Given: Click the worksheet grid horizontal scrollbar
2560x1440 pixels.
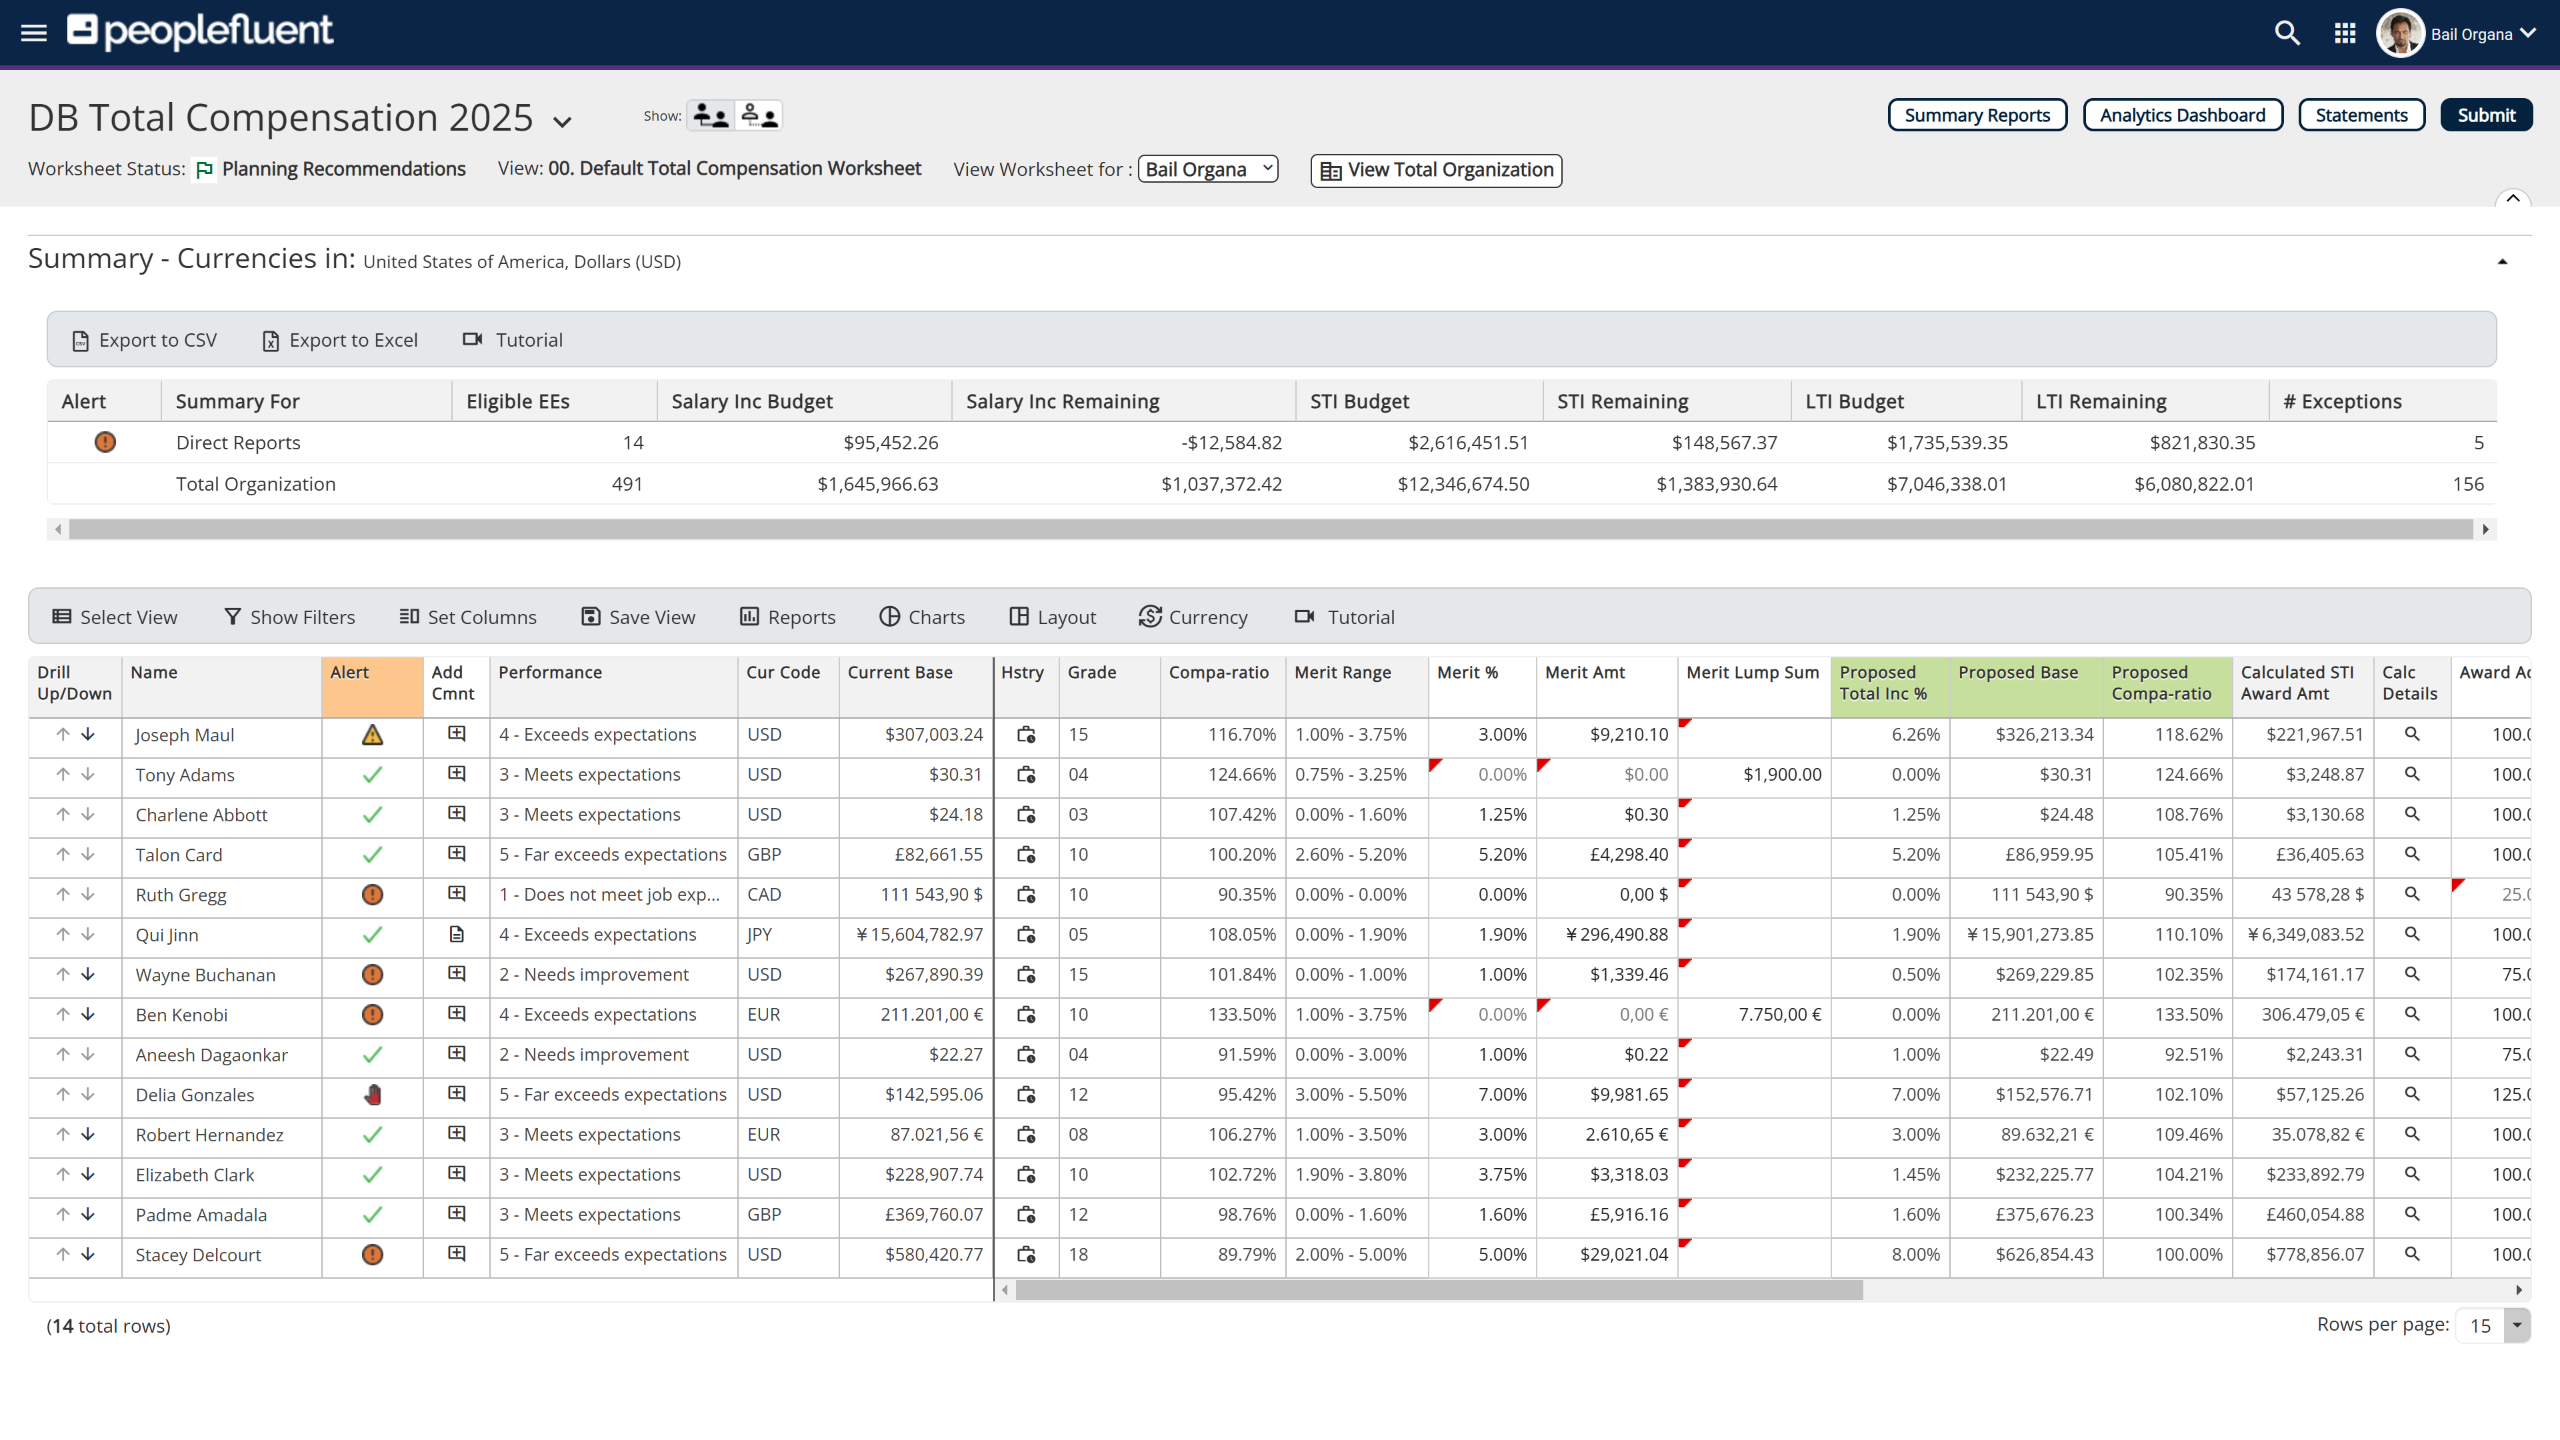Looking at the screenshot, I should tap(1438, 1290).
